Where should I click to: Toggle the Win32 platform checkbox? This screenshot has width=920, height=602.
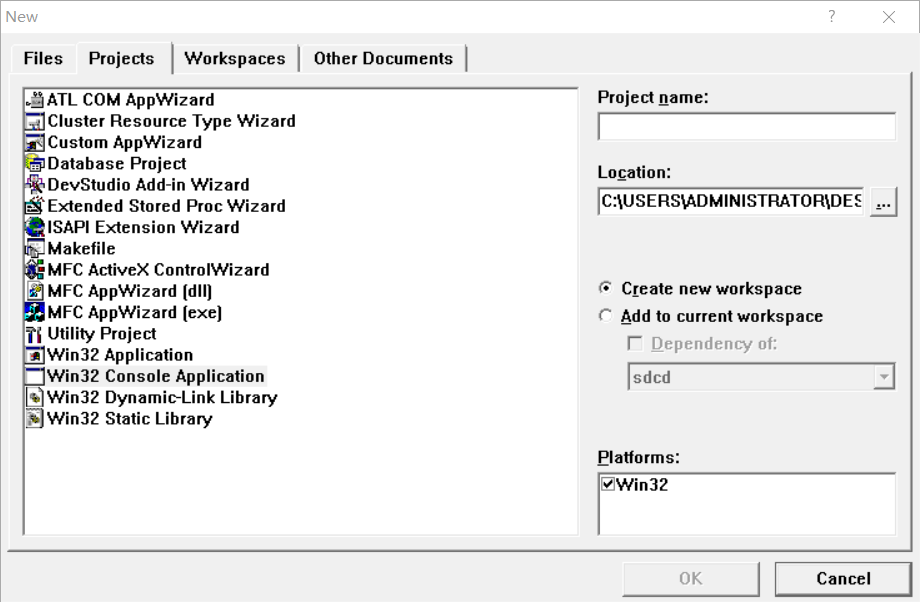click(608, 484)
